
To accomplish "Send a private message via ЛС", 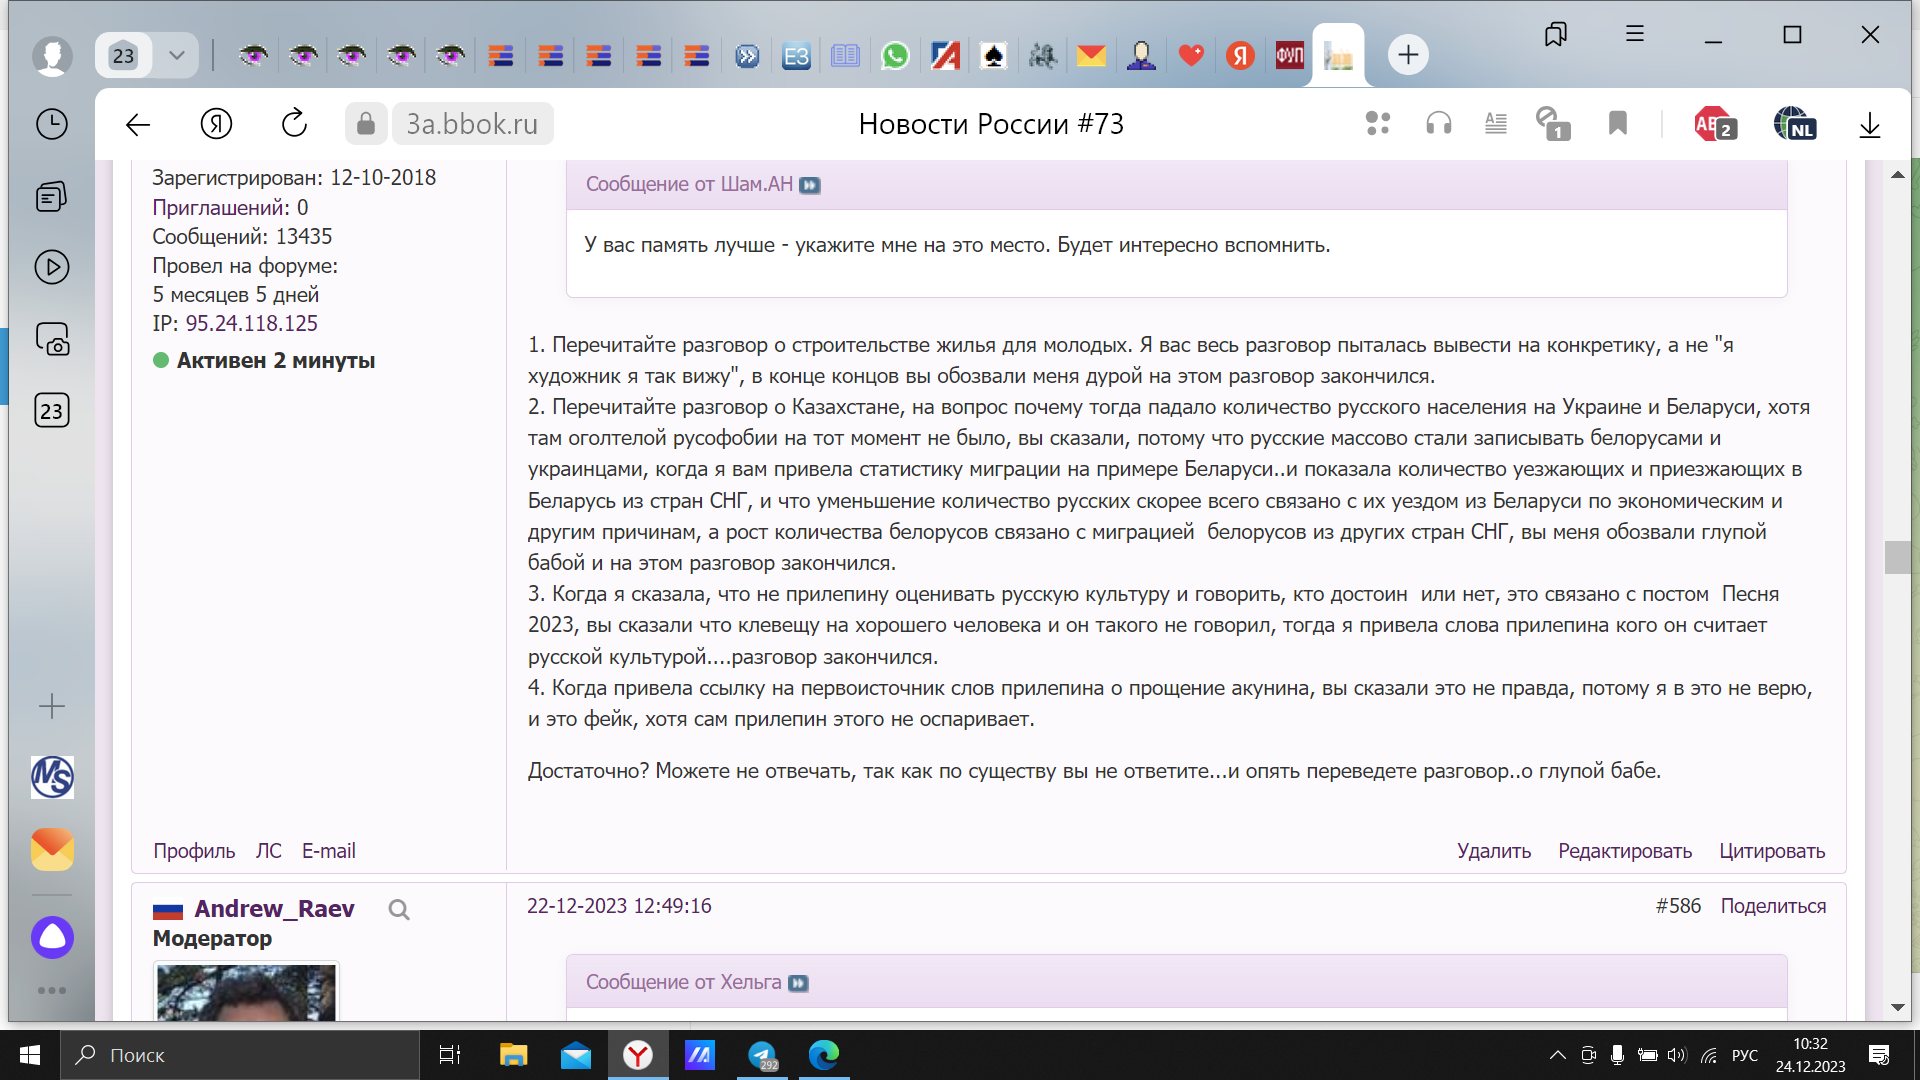I will pos(268,851).
